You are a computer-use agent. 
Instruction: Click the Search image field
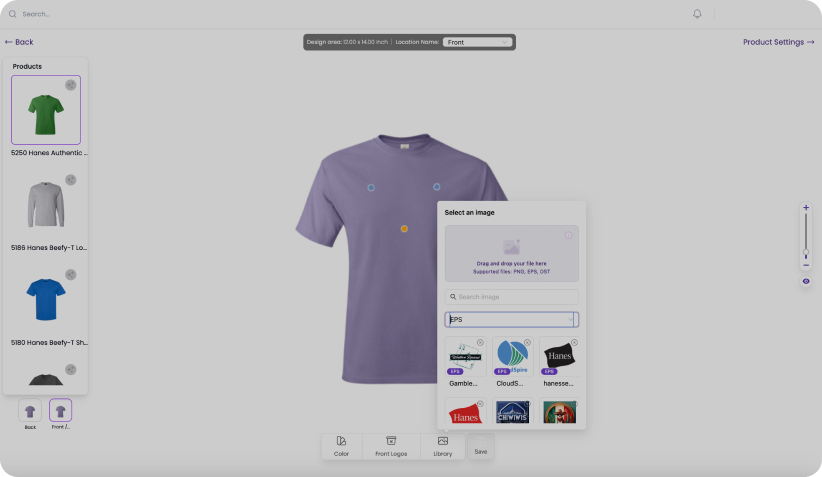512,297
